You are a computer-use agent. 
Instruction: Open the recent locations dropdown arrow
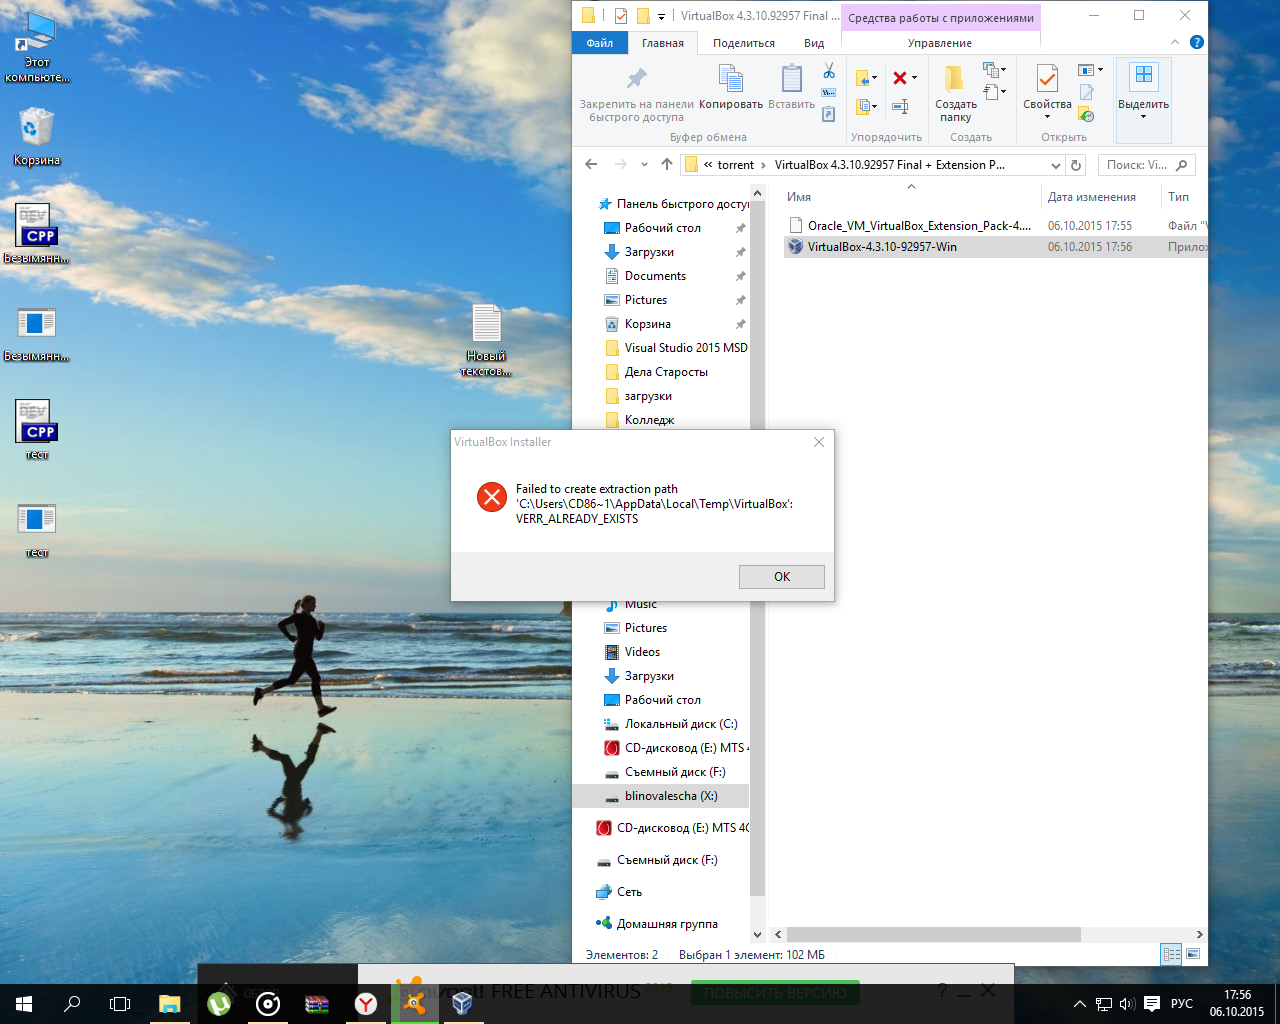click(644, 165)
